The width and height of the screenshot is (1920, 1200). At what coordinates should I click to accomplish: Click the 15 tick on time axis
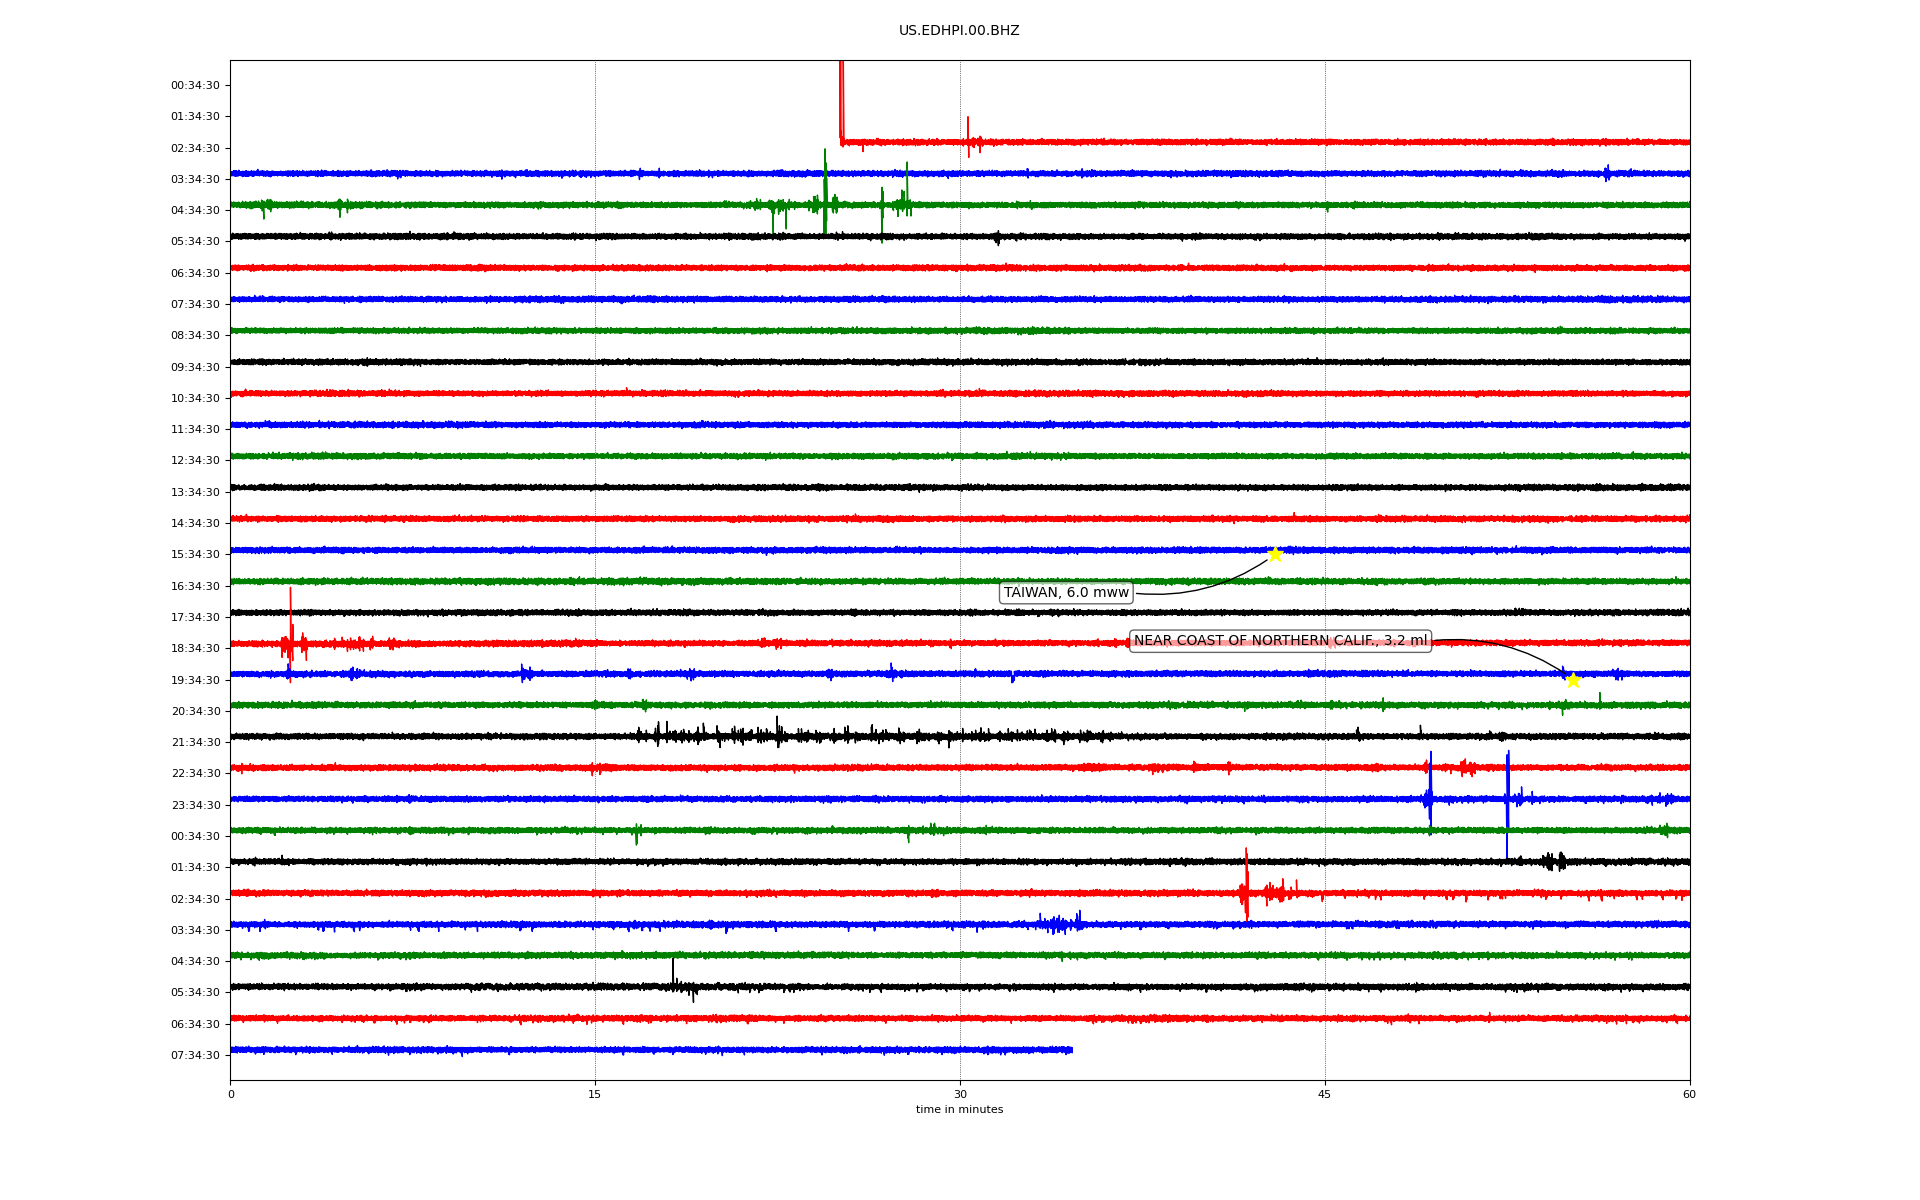tap(595, 1094)
